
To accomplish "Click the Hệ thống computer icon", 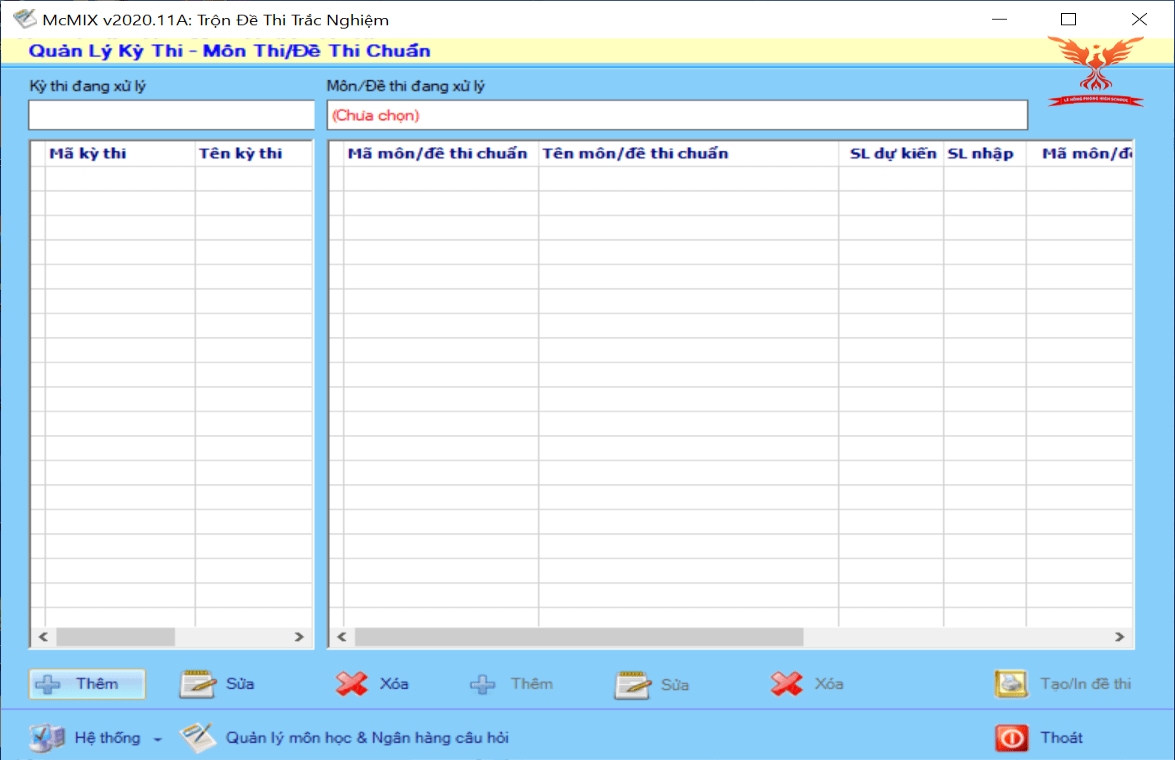I will click(x=47, y=738).
